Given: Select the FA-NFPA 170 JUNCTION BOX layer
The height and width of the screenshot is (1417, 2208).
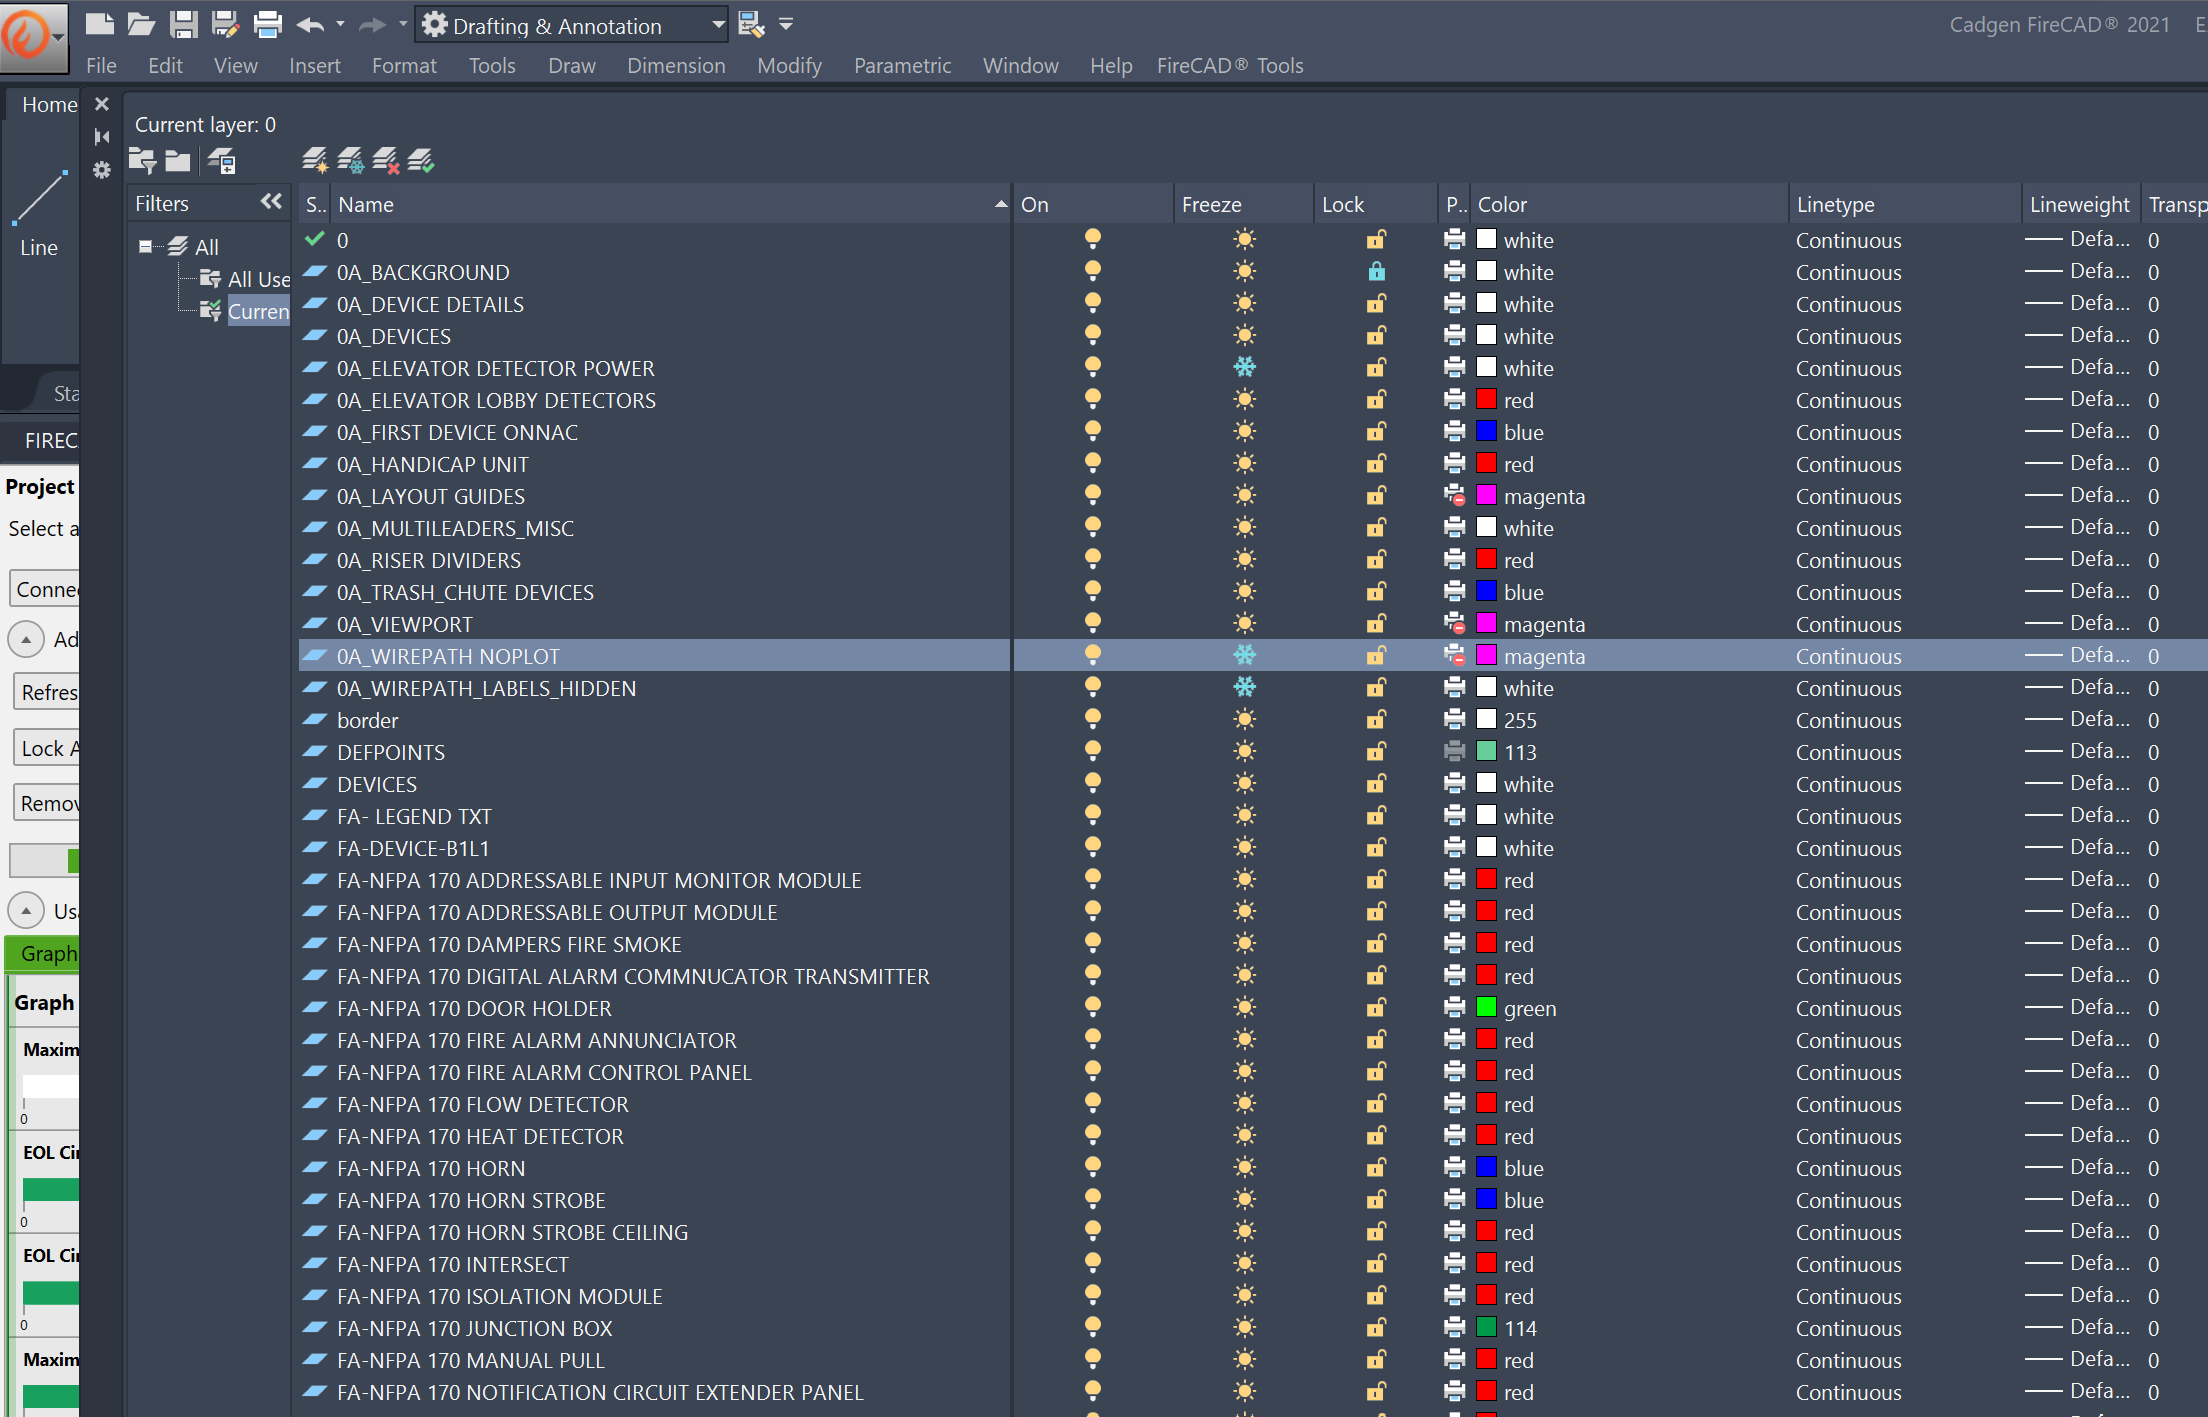Looking at the screenshot, I should (475, 1328).
